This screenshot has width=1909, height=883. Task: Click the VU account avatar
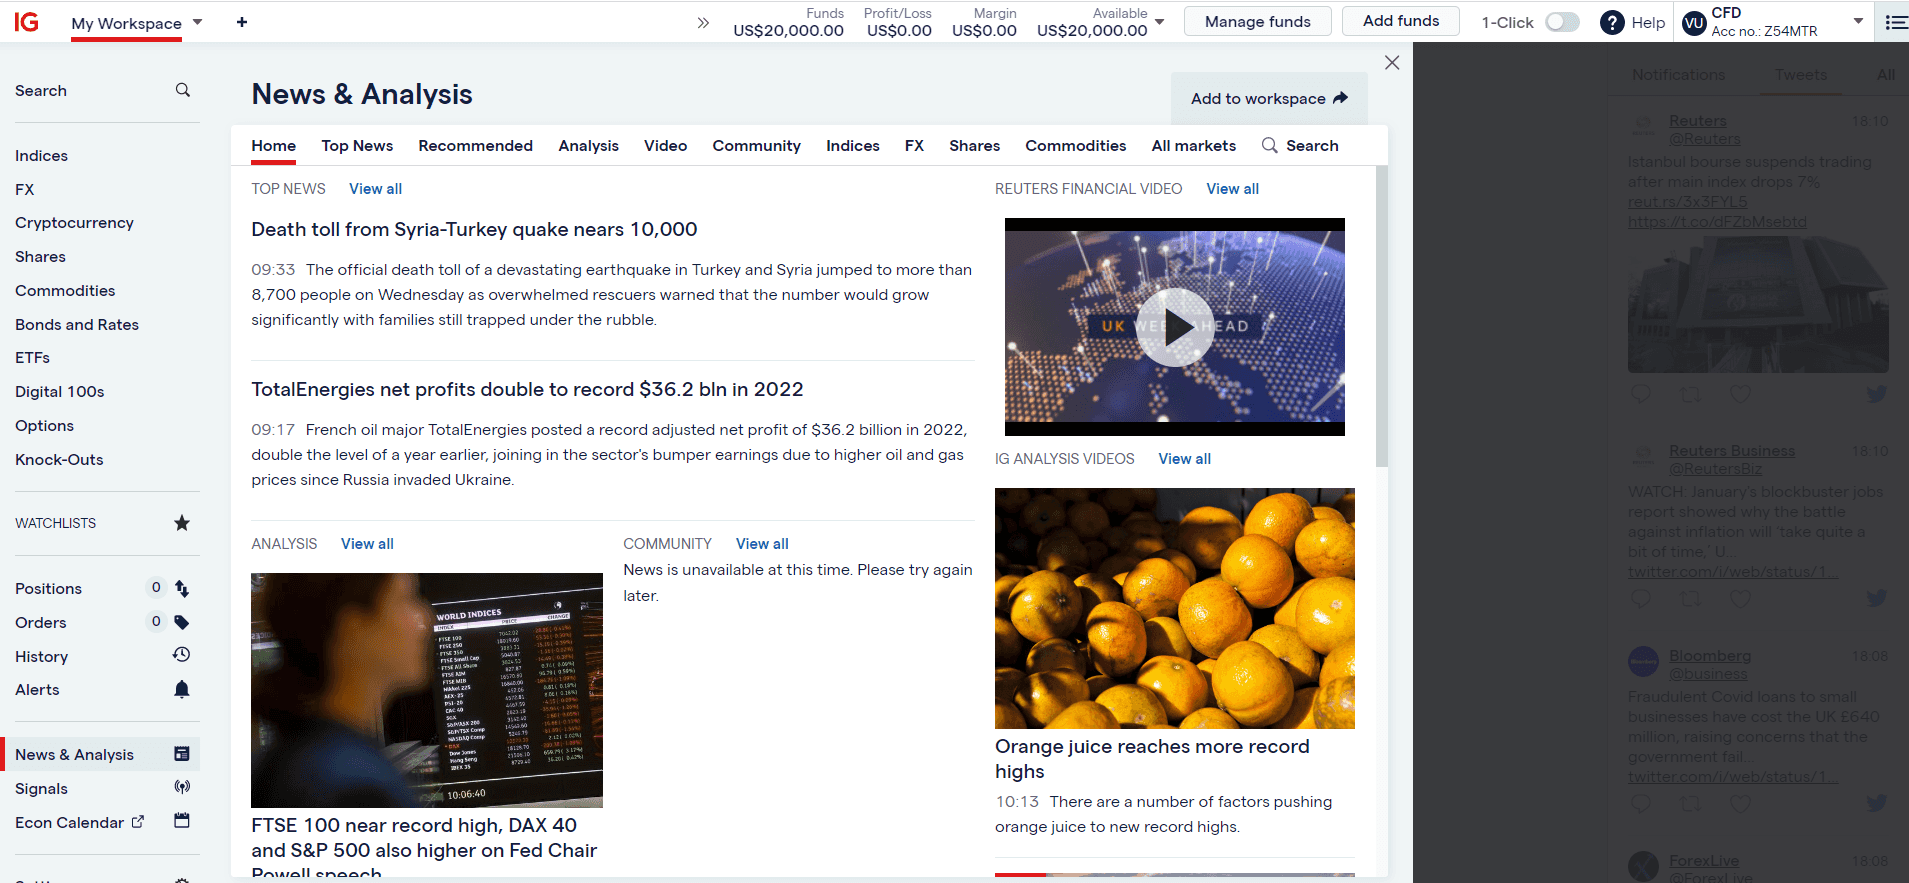(x=1694, y=22)
